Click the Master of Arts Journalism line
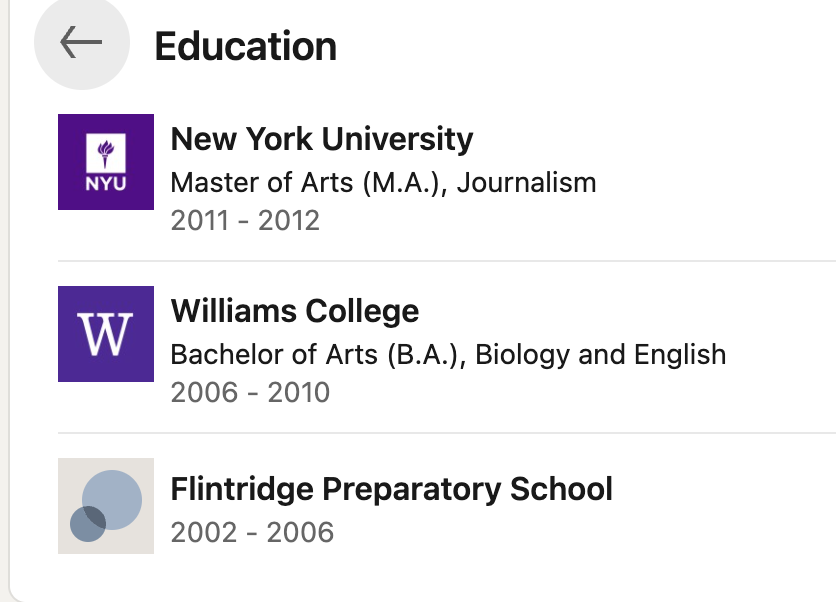 383,183
